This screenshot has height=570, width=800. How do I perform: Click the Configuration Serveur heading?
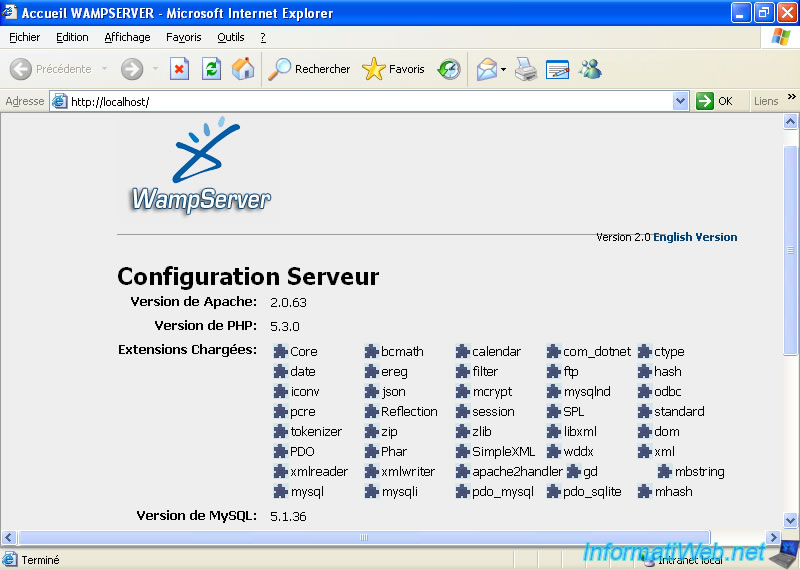[248, 276]
